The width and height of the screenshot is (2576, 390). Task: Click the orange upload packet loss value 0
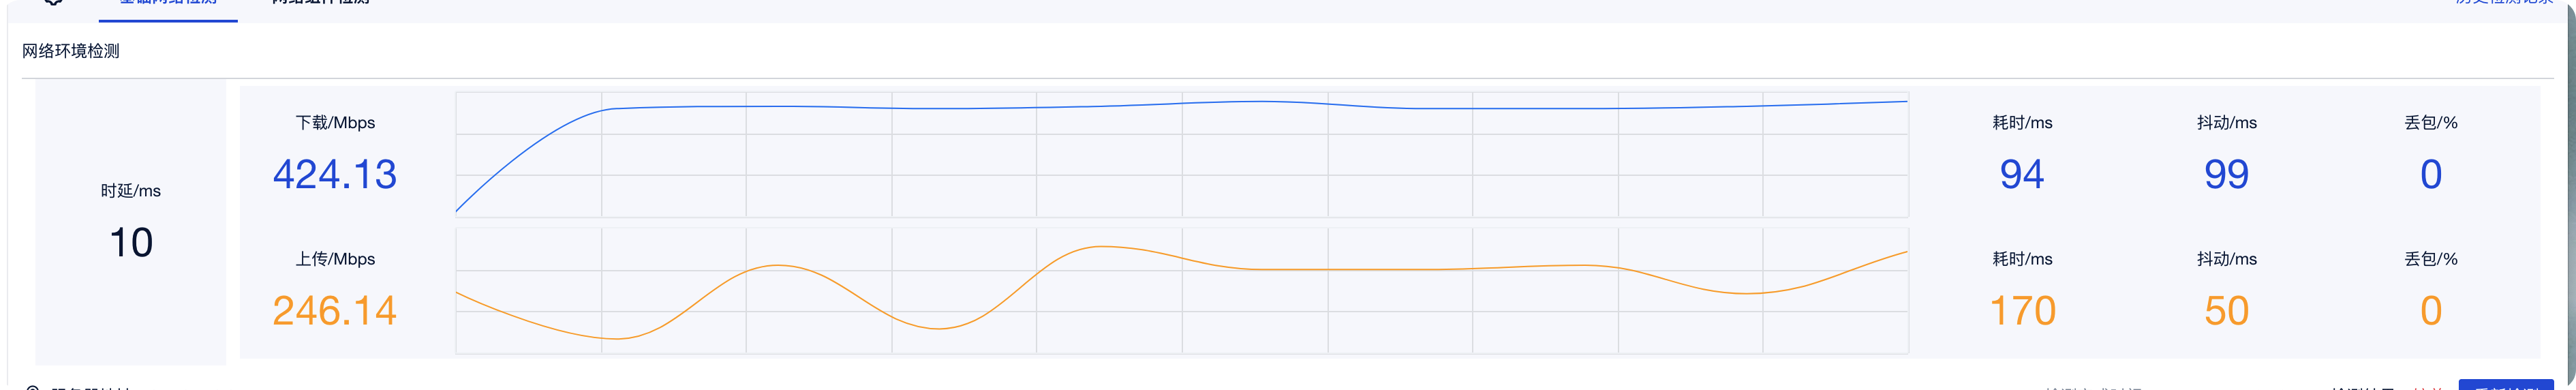tap(2431, 311)
